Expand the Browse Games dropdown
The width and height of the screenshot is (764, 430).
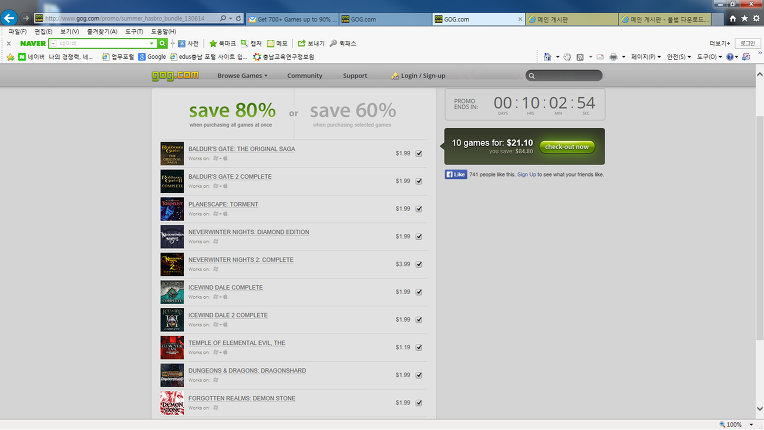click(242, 75)
